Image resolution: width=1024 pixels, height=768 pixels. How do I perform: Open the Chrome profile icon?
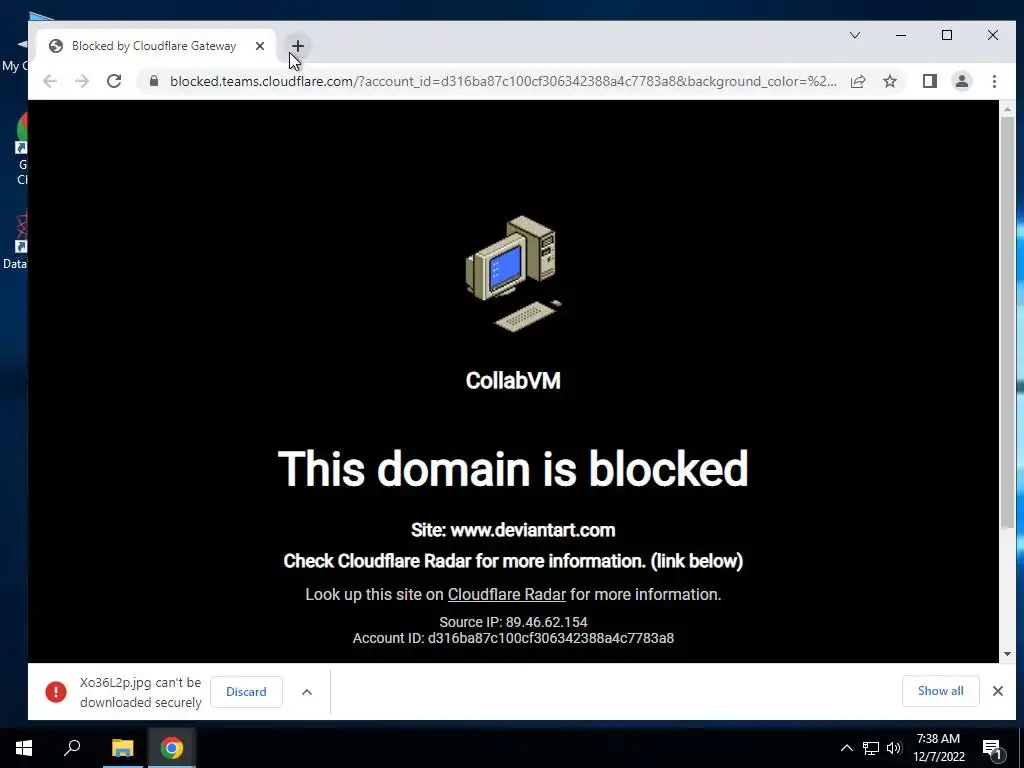coord(962,81)
